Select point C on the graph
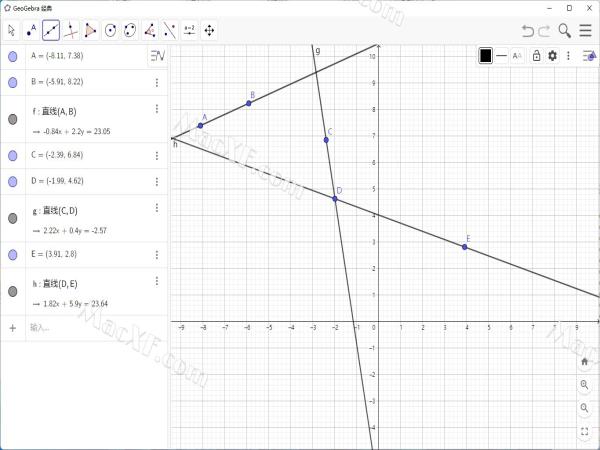 pyautogui.click(x=326, y=140)
